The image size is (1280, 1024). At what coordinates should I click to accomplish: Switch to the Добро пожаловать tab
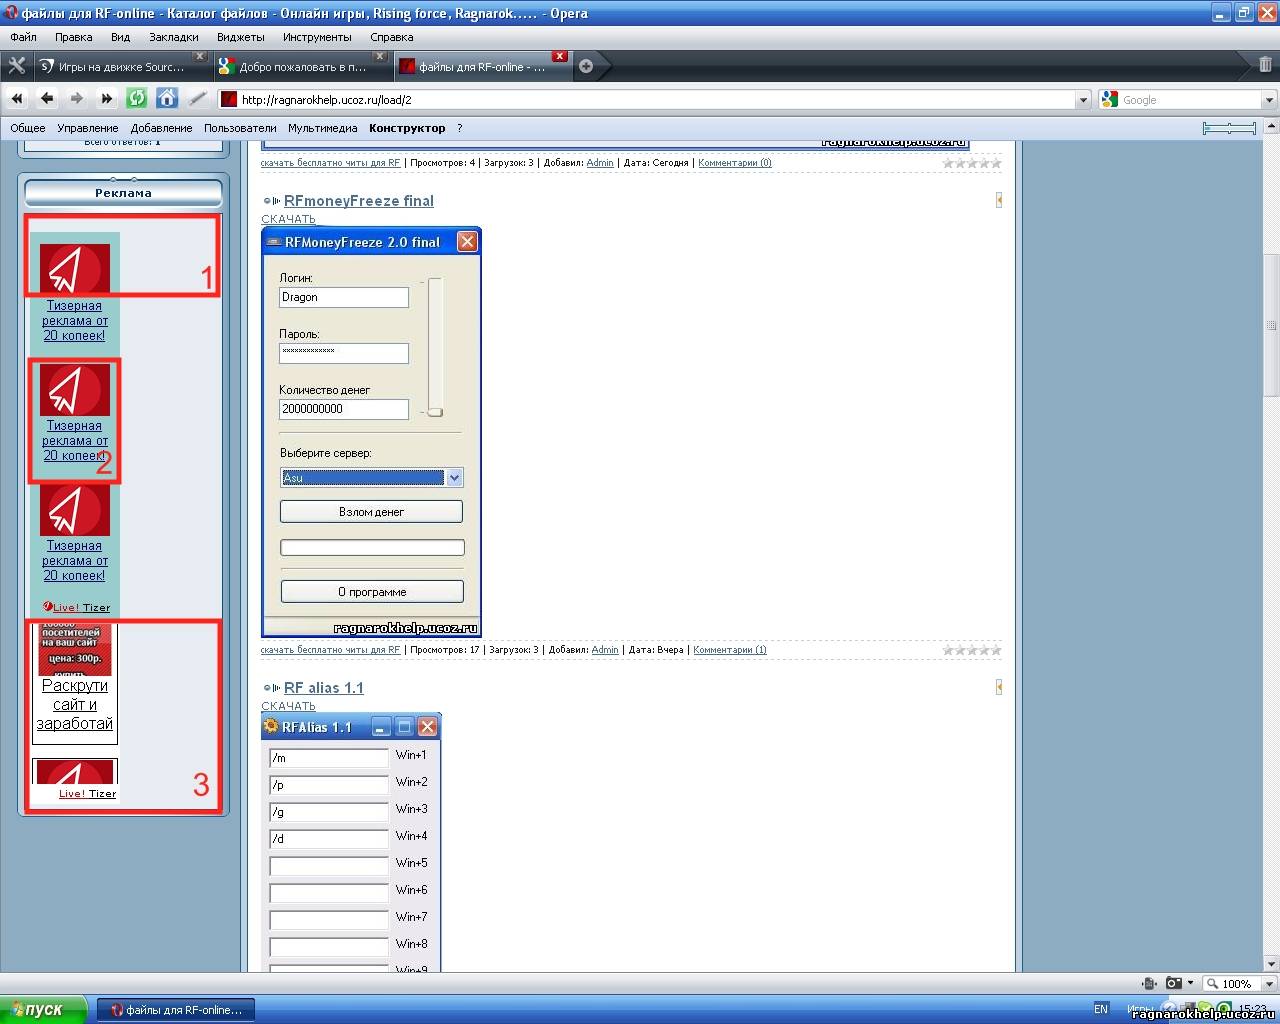click(x=302, y=67)
